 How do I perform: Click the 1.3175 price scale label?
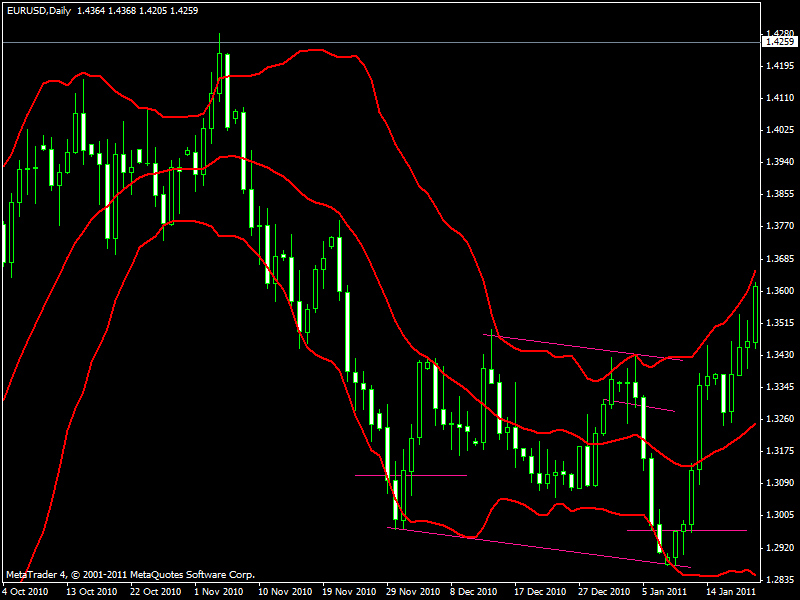point(780,451)
